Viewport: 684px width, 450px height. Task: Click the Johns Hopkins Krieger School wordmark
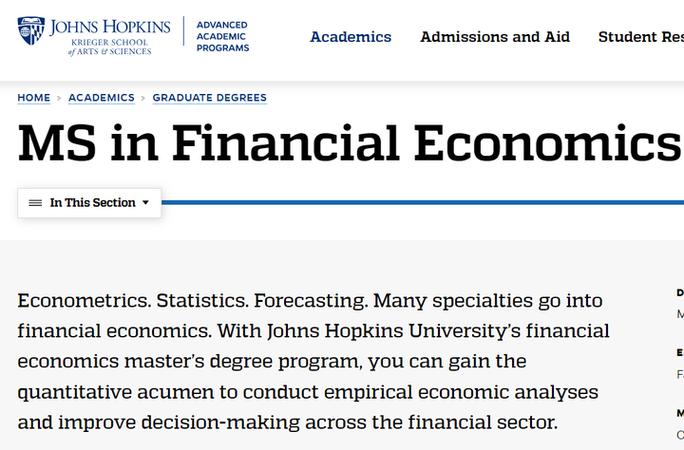point(110,37)
